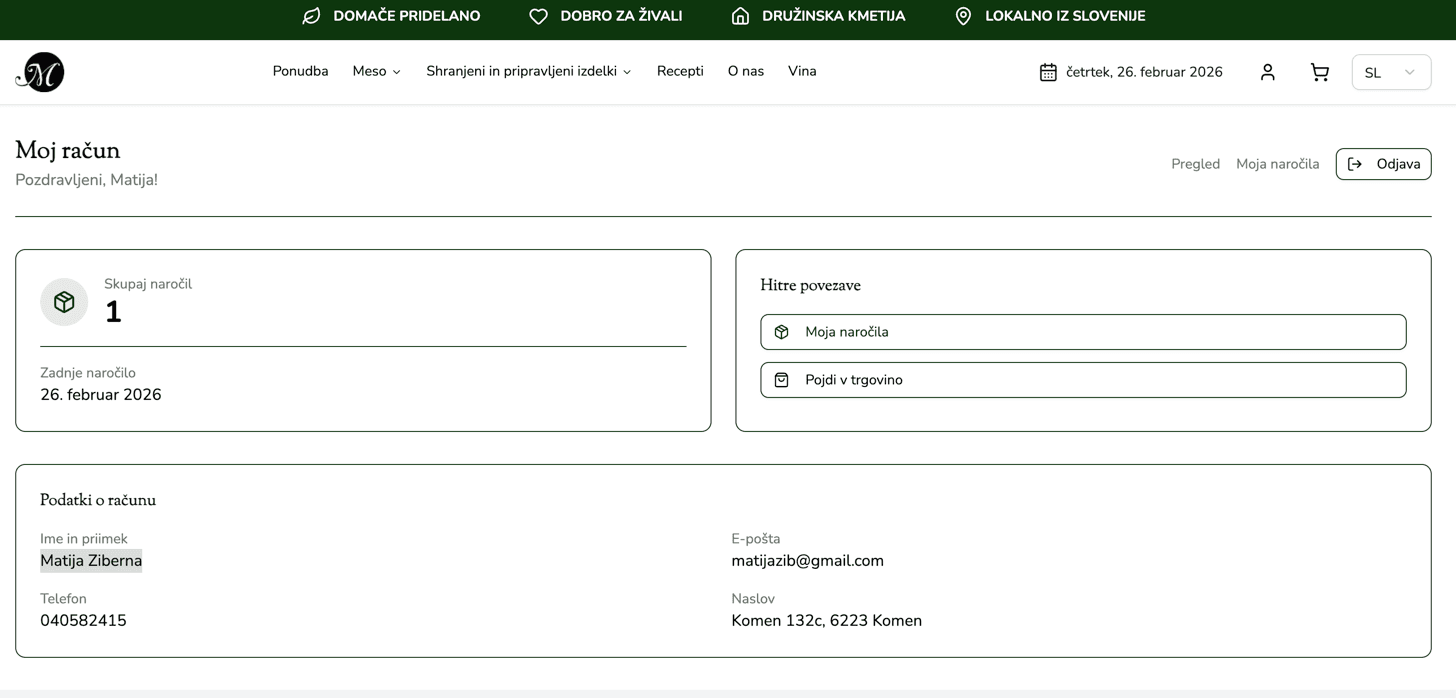Viewport: 1456px width, 698px height.
Task: Click the calendar icon beside the date
Action: click(1047, 72)
